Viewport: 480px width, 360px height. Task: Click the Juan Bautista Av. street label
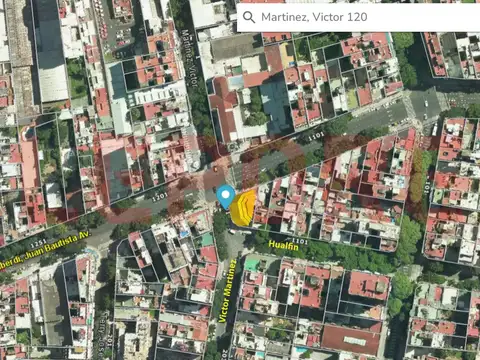pyautogui.click(x=45, y=251)
